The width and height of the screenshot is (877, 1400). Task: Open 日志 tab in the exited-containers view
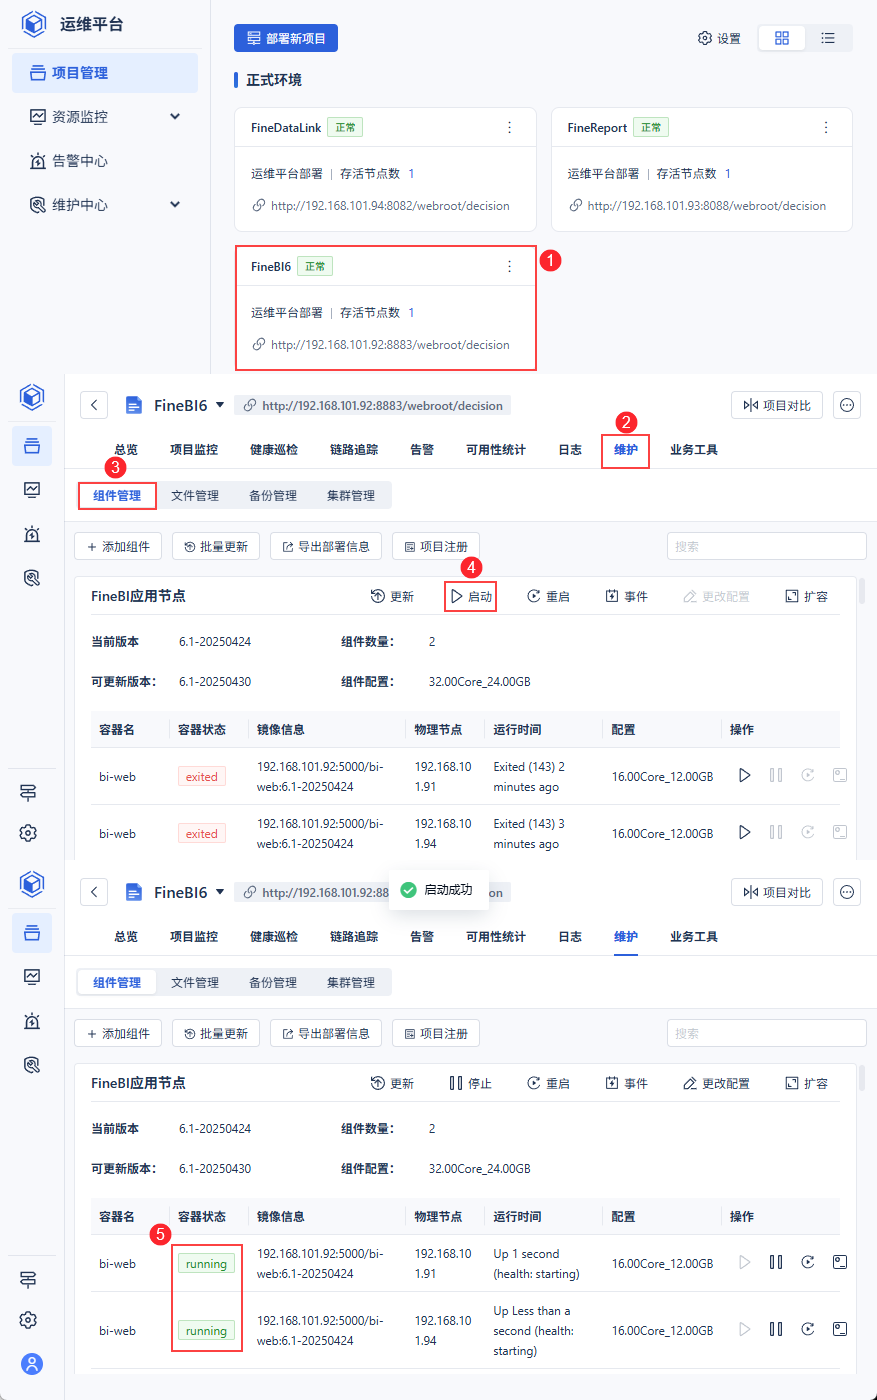point(570,450)
